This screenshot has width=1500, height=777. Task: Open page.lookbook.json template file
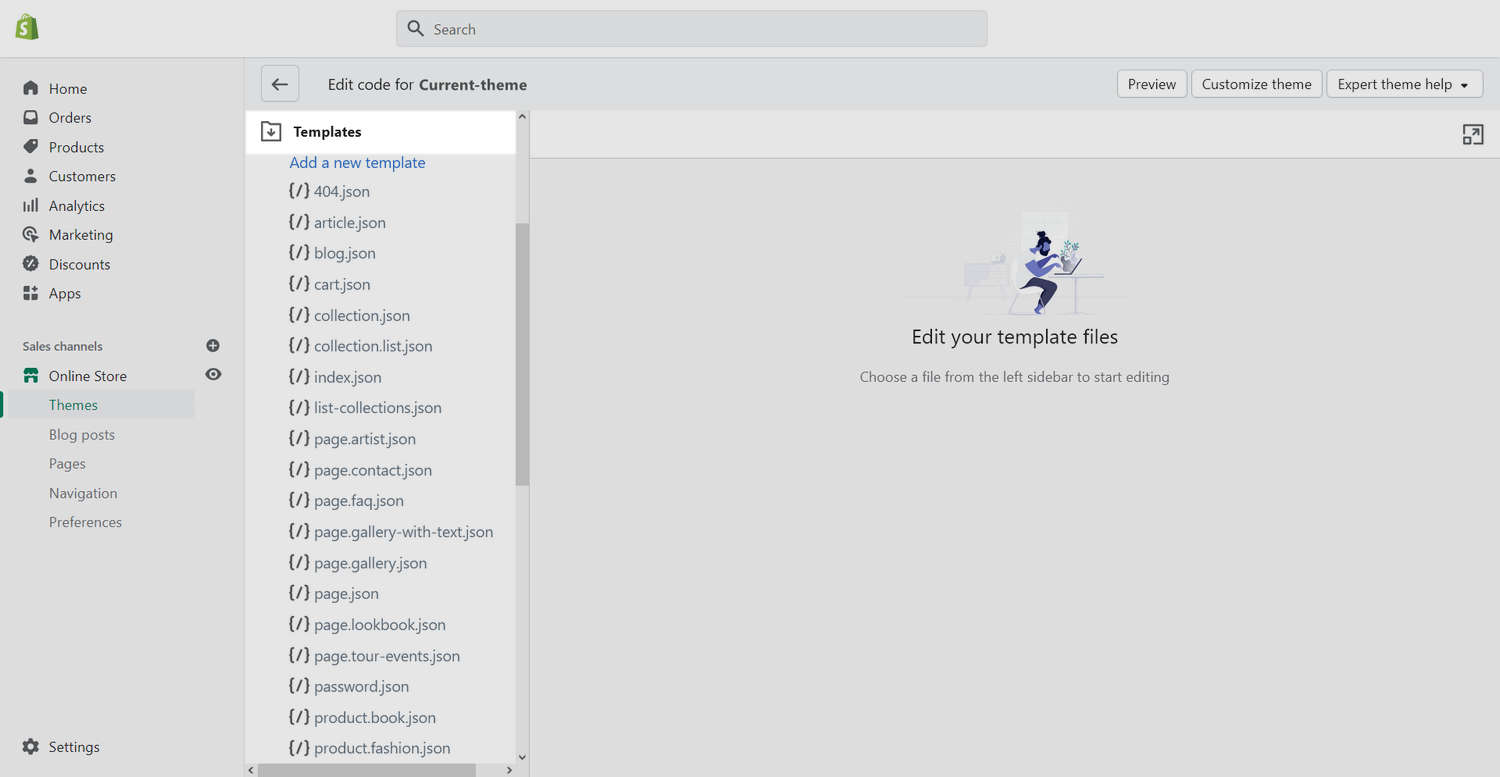tap(380, 624)
